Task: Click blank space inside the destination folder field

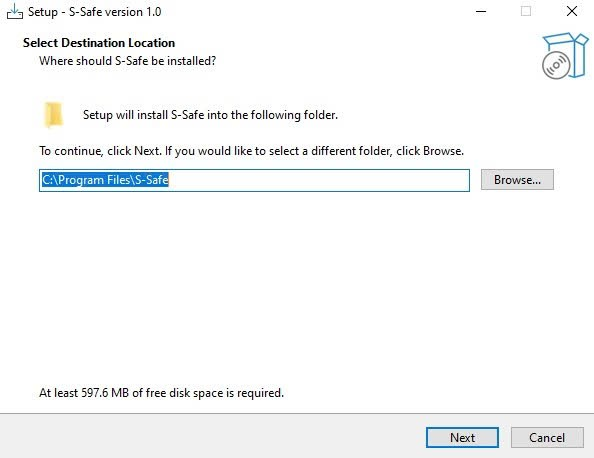Action: pyautogui.click(x=318, y=180)
